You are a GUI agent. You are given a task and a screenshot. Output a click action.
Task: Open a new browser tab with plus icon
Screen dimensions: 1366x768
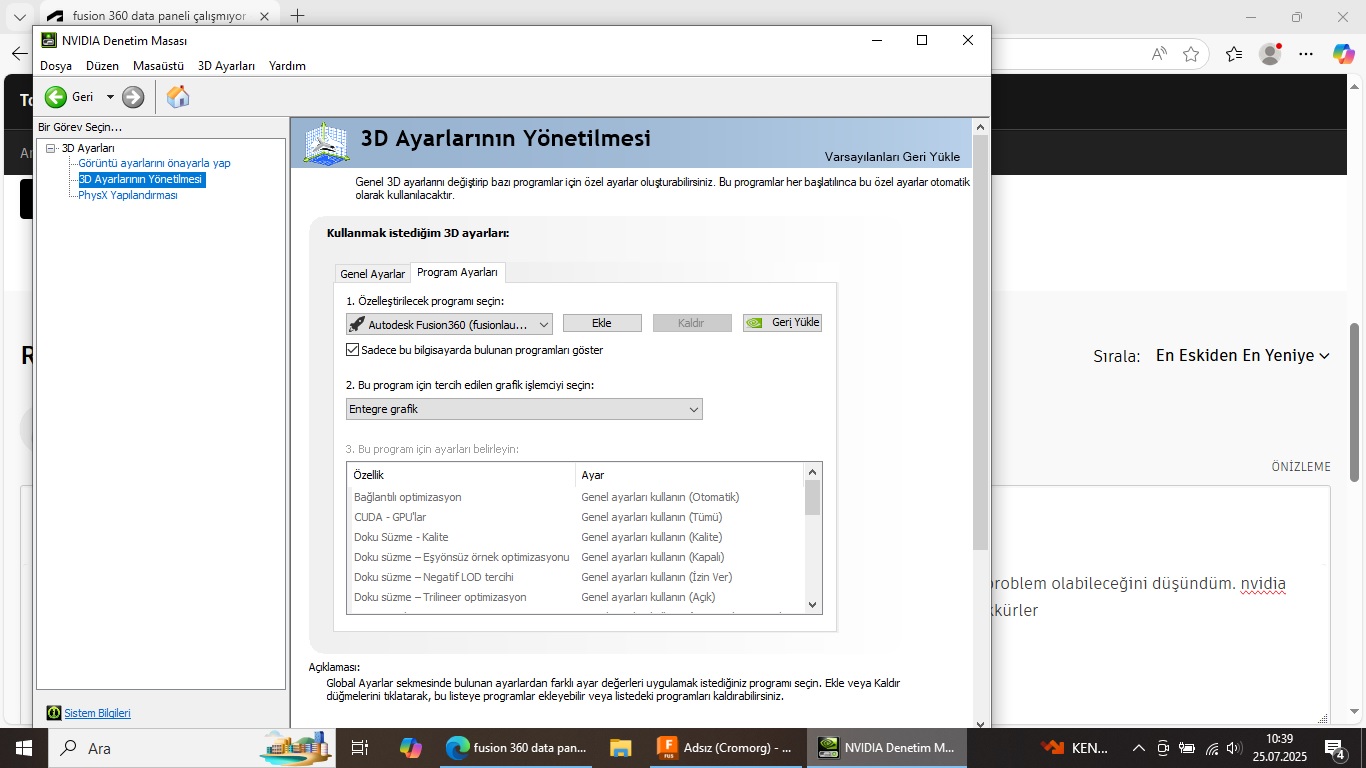(x=297, y=16)
